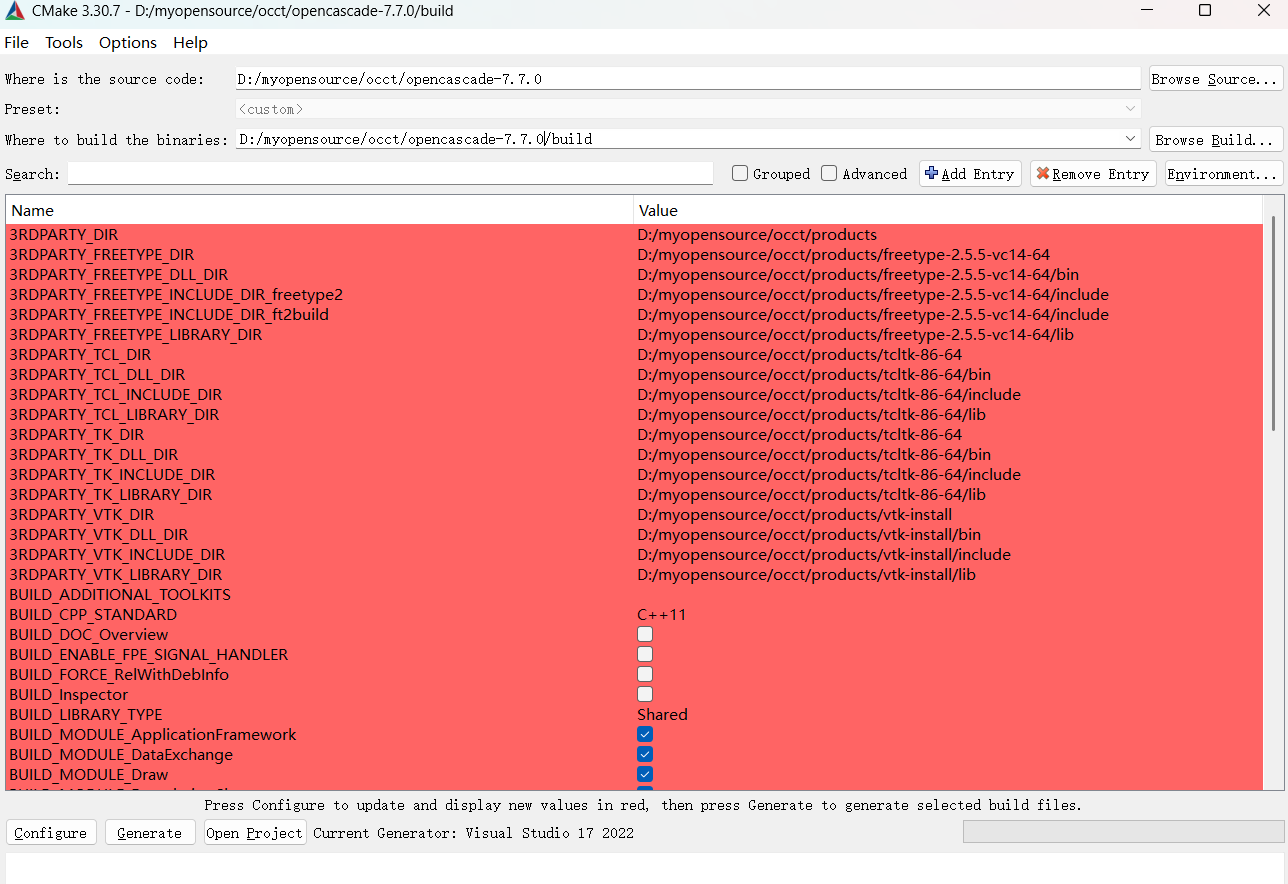Image resolution: width=1288 pixels, height=884 pixels.
Task: Enable the Advanced checkbox
Action: pyautogui.click(x=829, y=173)
